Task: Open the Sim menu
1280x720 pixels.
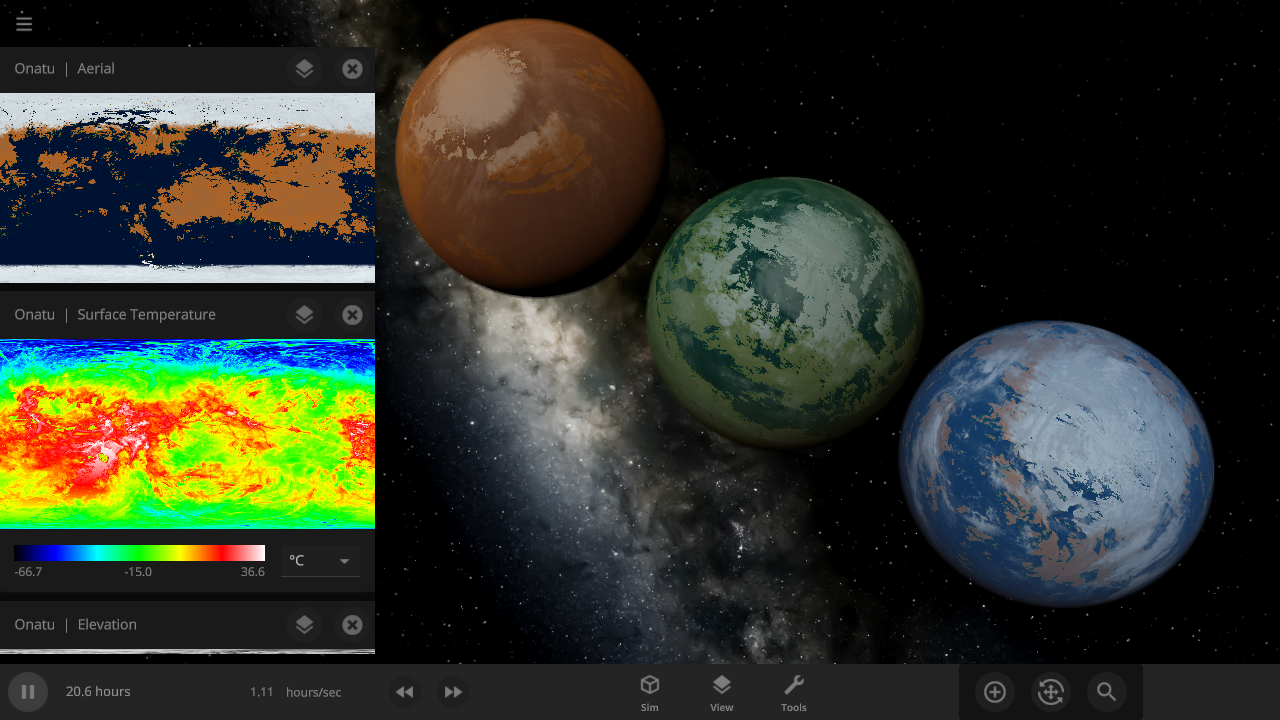Action: (x=650, y=692)
